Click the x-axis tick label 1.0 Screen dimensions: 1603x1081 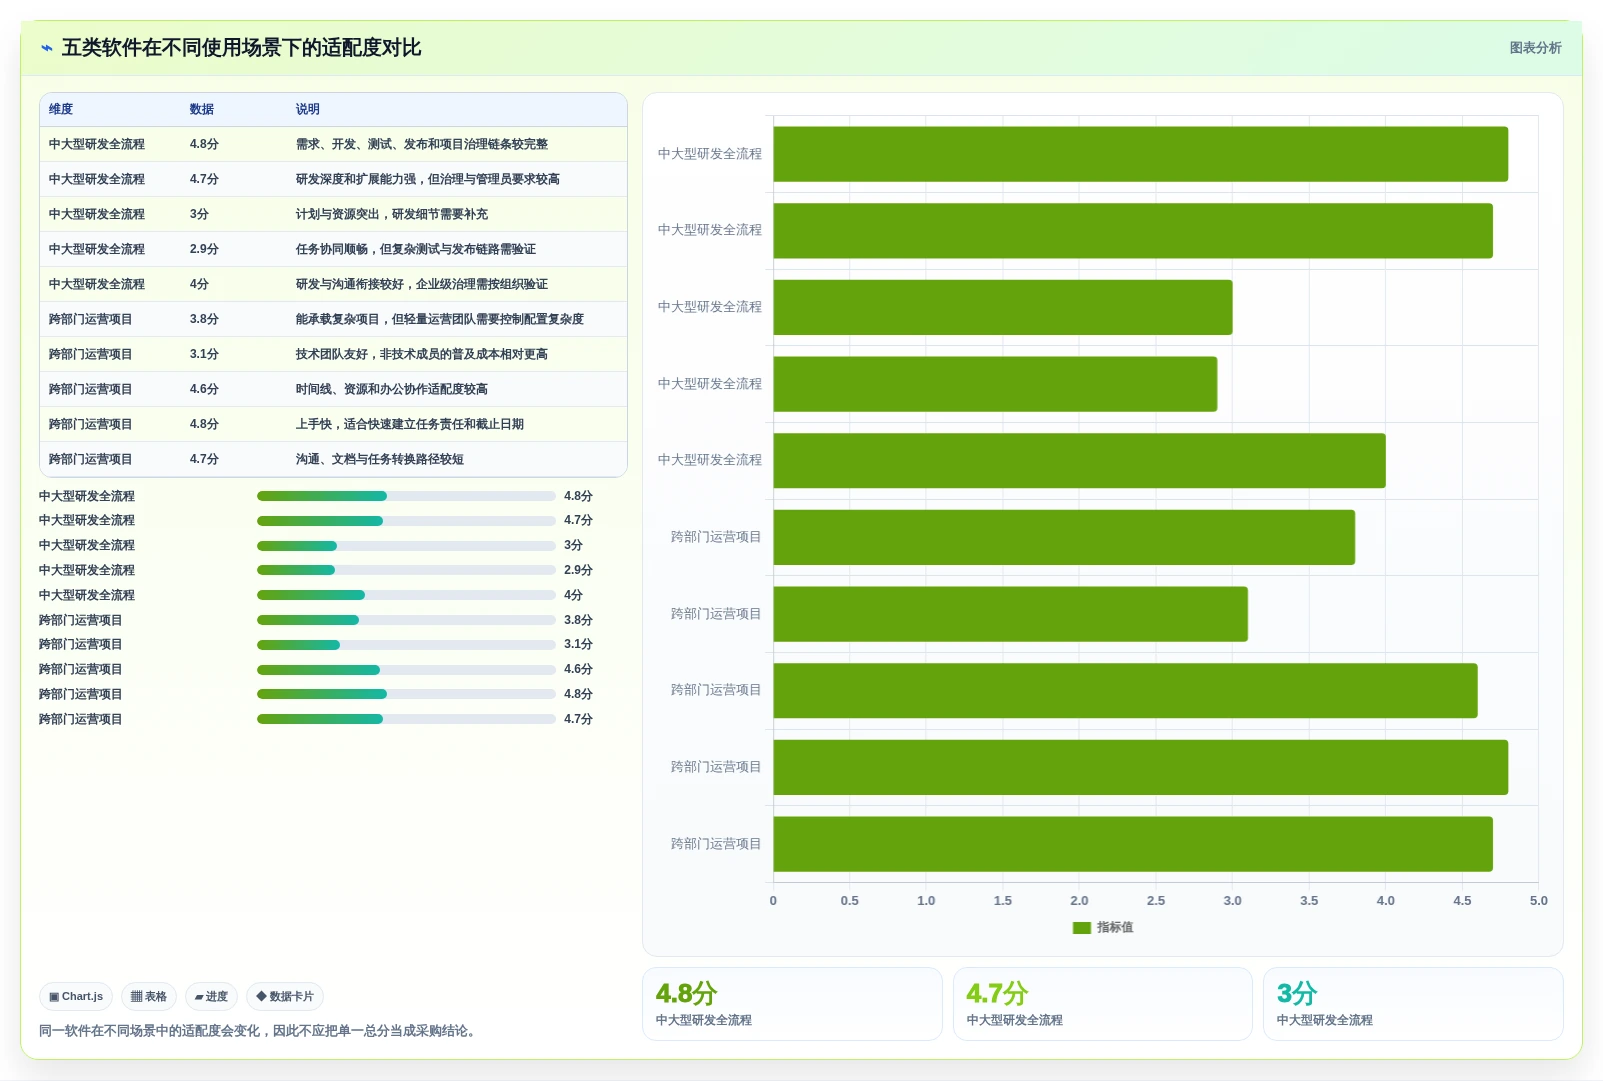point(926,901)
